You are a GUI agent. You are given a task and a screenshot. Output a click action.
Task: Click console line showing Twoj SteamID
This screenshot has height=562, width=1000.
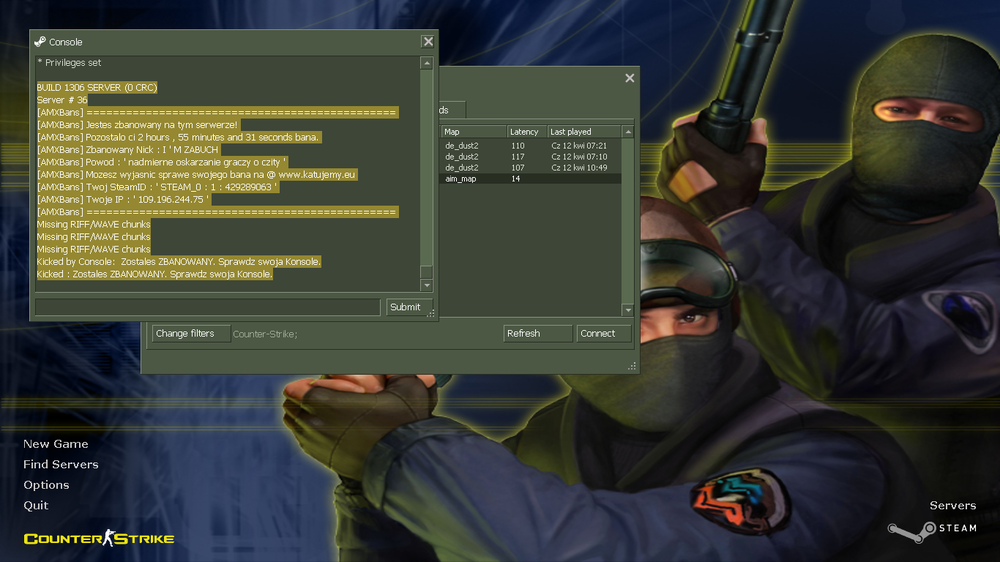coord(158,187)
